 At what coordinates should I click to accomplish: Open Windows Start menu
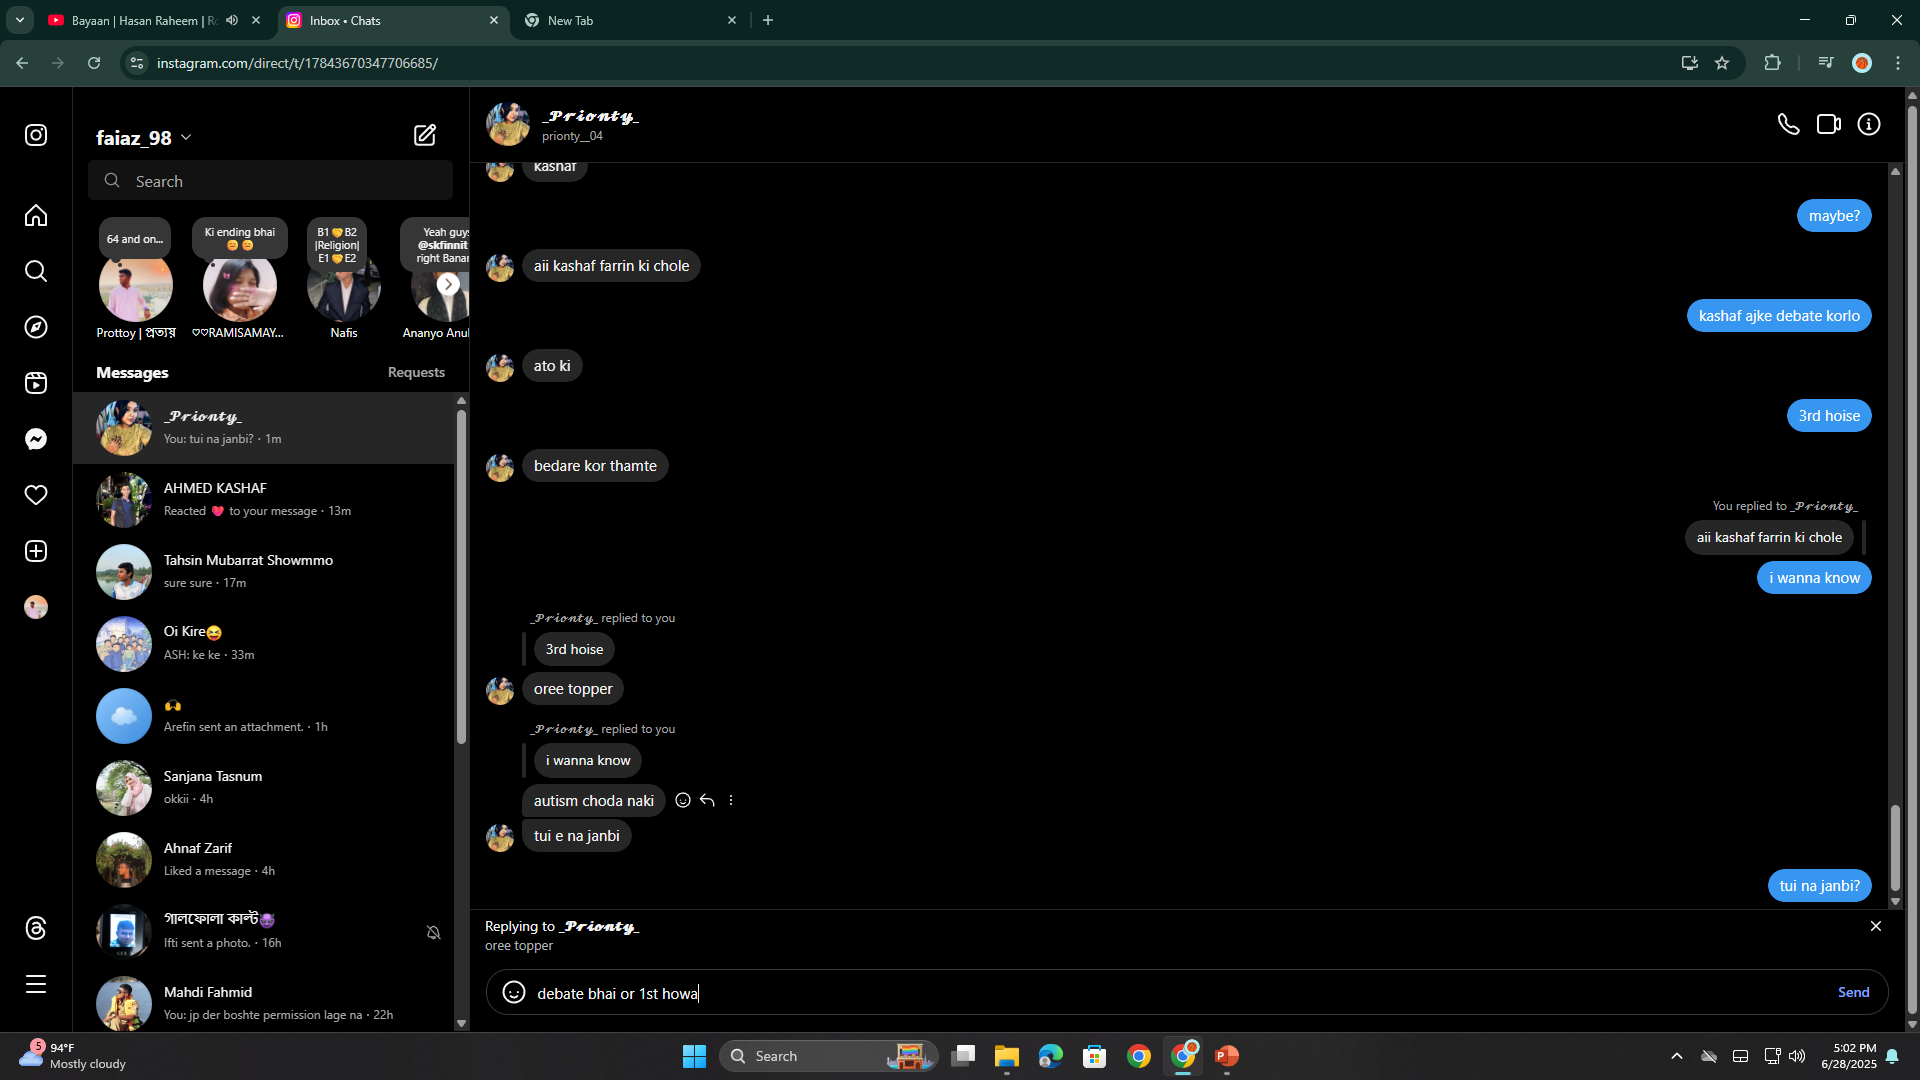pyautogui.click(x=694, y=1056)
